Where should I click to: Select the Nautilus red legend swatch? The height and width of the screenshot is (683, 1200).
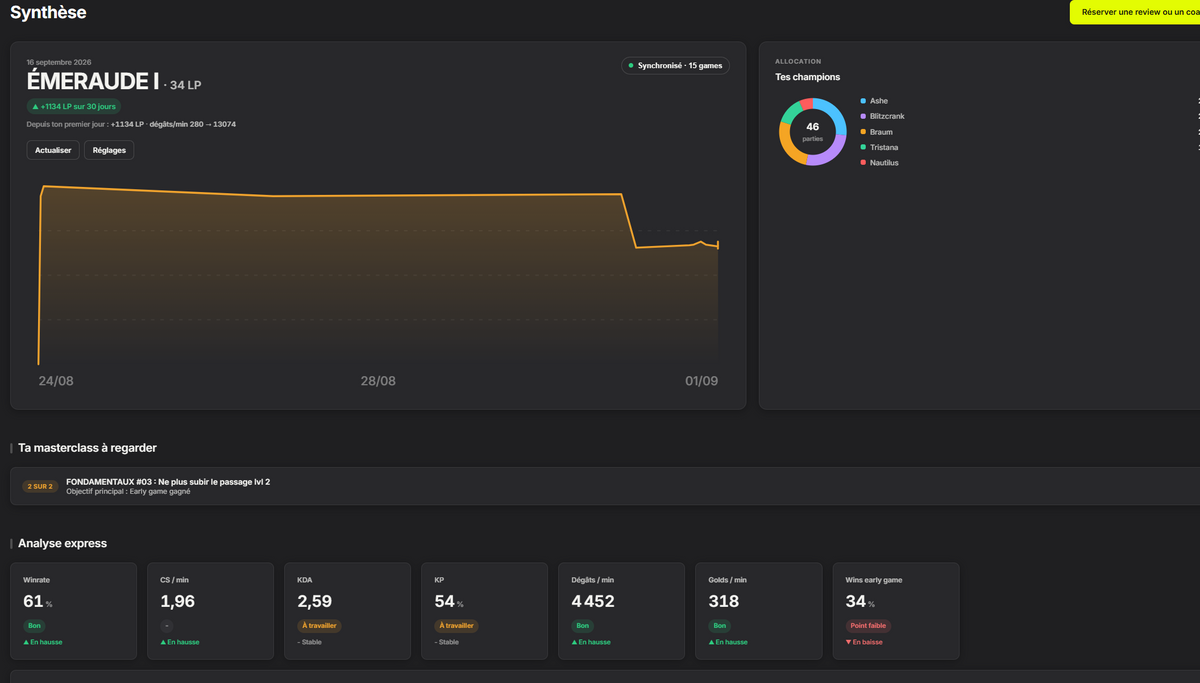click(863, 163)
